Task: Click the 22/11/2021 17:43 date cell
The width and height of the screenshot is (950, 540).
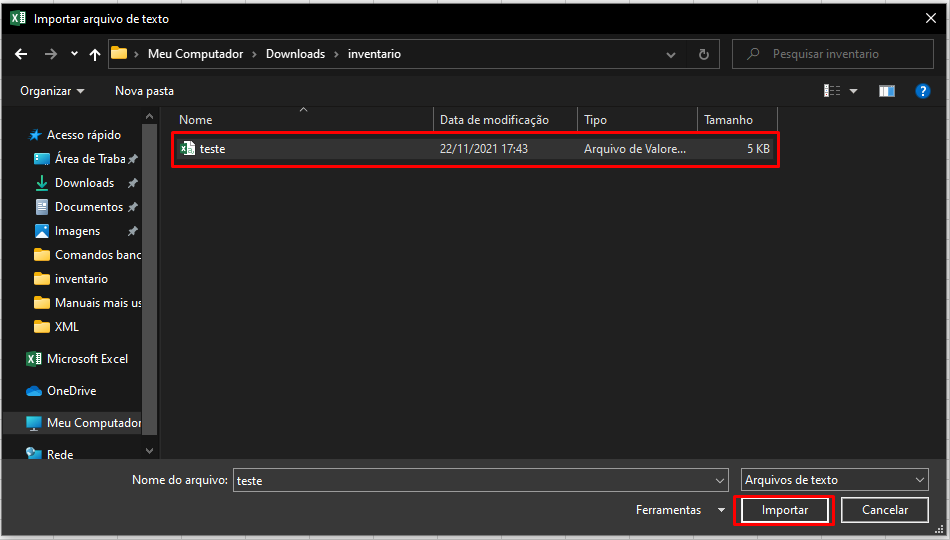Action: pos(483,149)
